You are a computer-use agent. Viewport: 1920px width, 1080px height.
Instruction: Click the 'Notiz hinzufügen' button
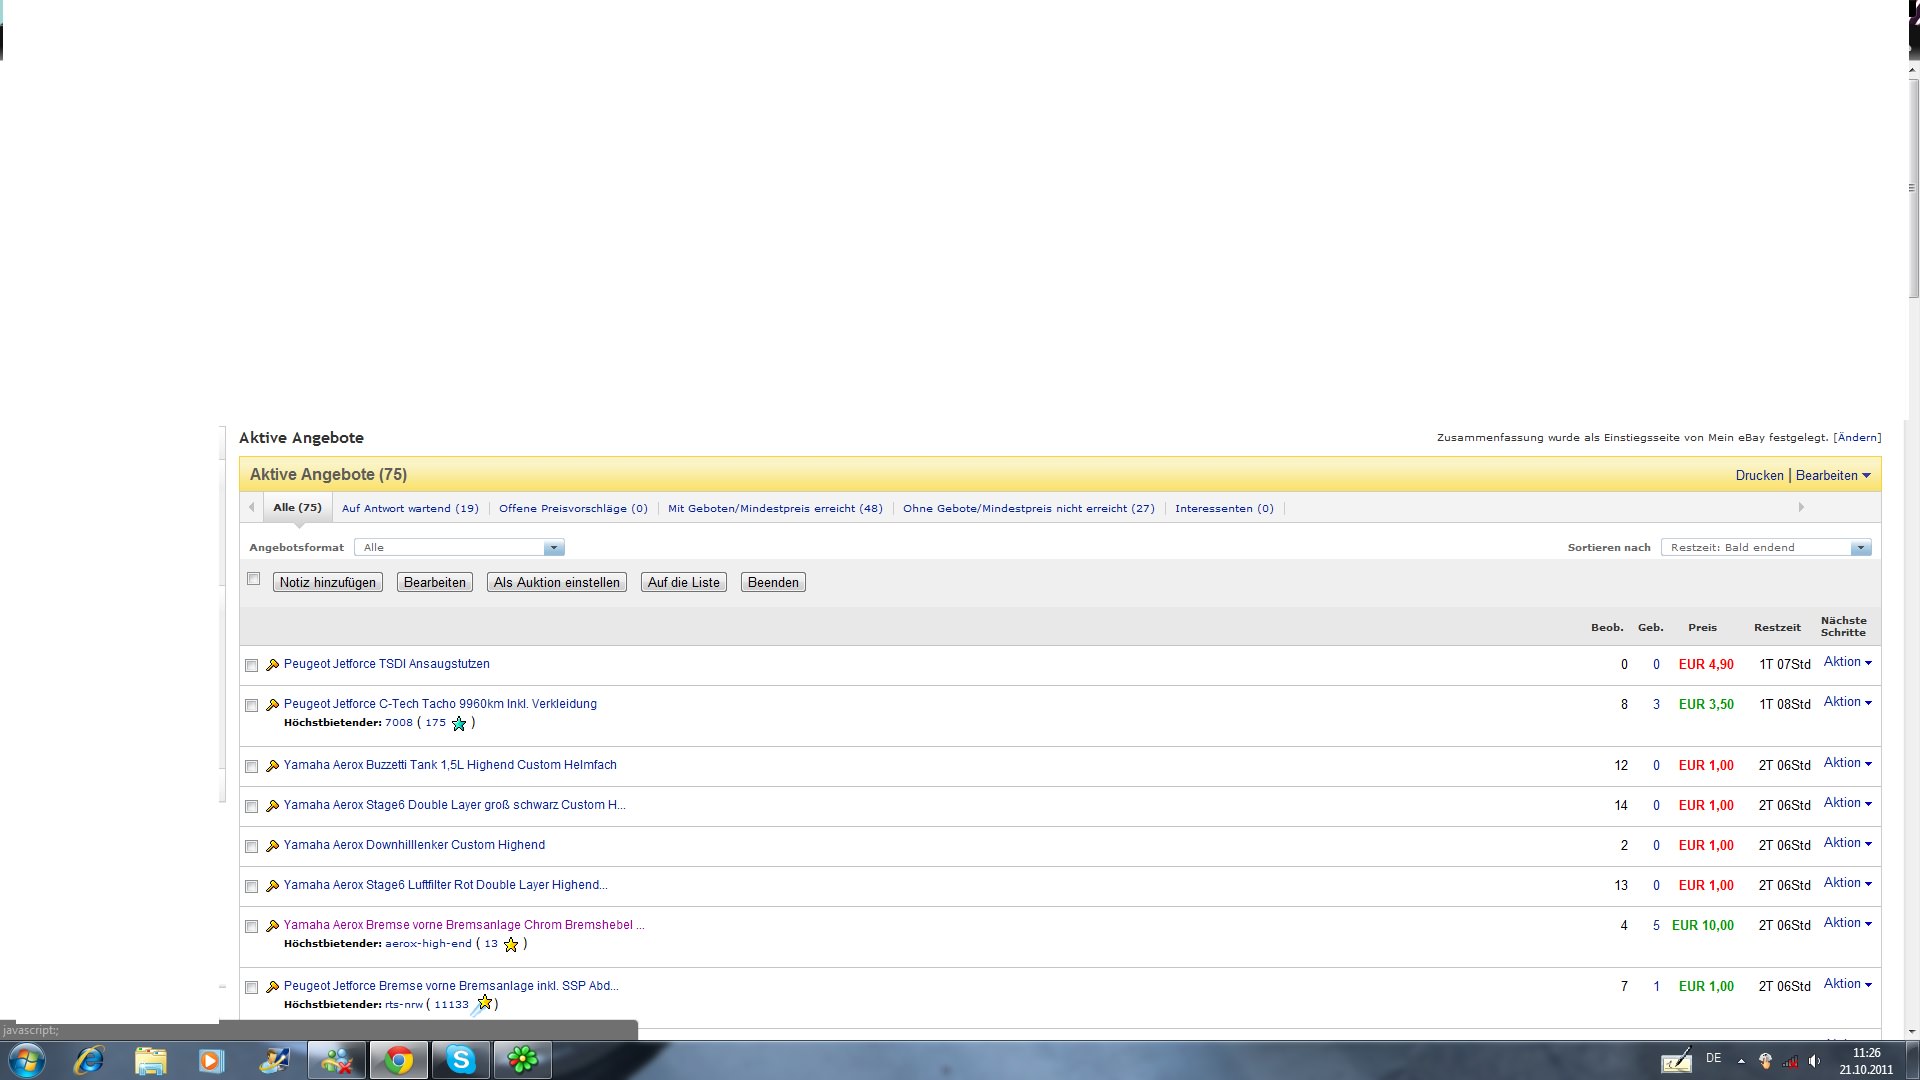[328, 583]
